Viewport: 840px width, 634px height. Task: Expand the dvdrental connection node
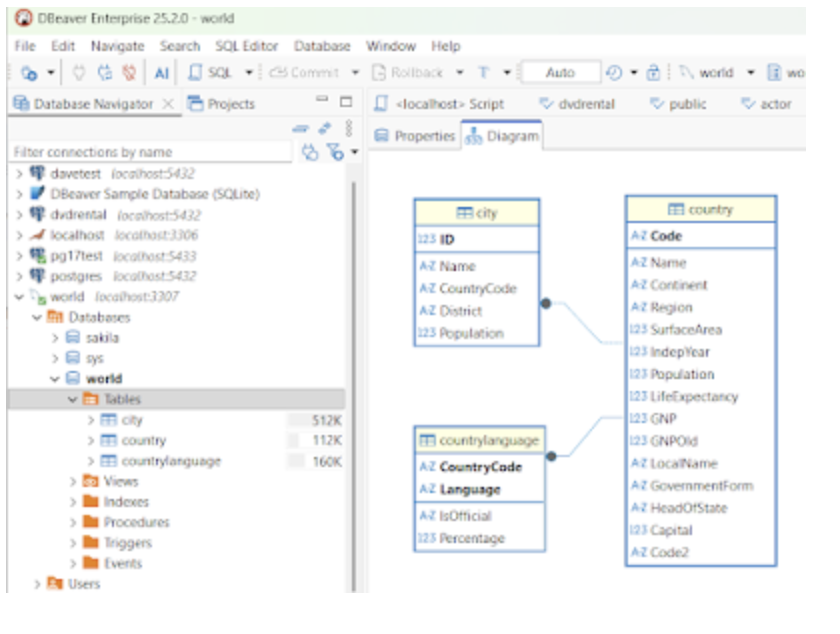(20, 215)
